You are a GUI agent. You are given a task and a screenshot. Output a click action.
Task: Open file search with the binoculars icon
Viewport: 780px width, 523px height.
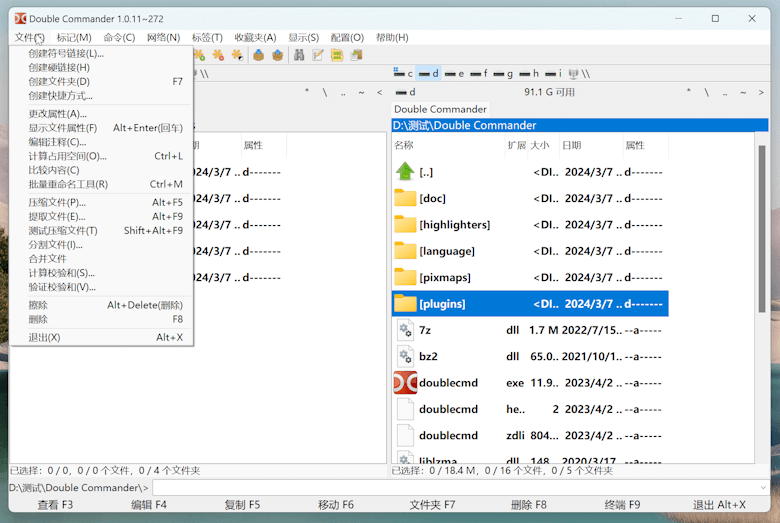(x=299, y=55)
